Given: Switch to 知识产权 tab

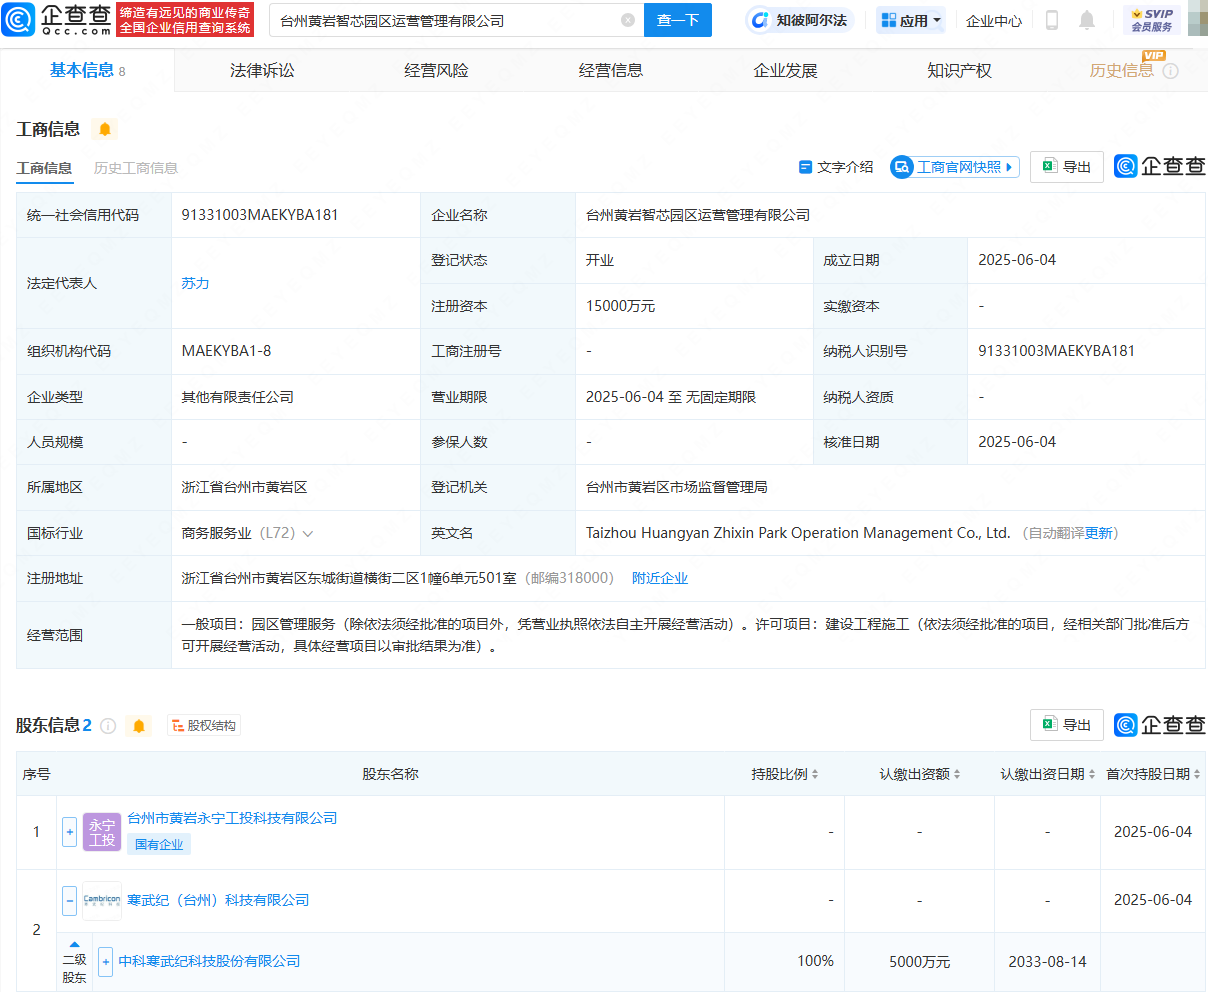Looking at the screenshot, I should pos(959,70).
